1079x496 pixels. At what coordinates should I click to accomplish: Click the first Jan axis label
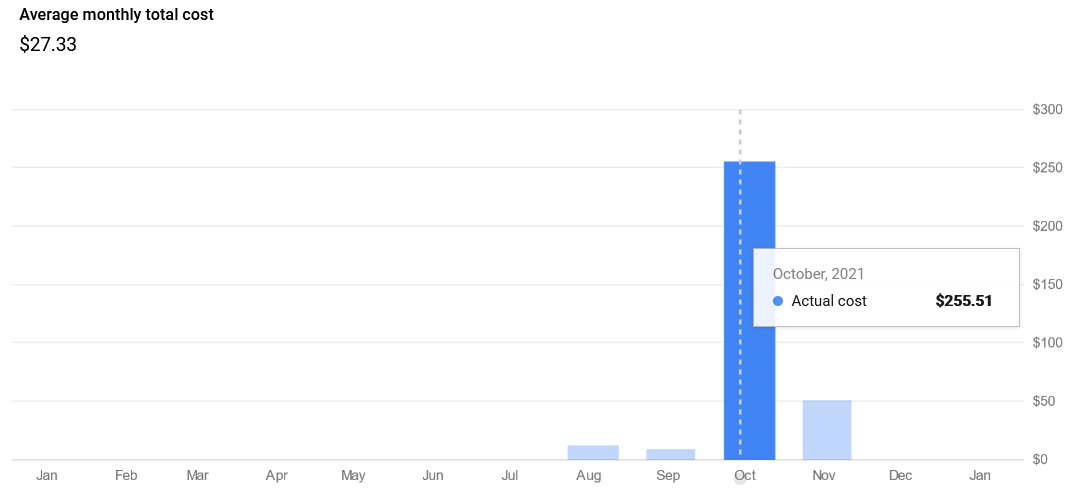tap(47, 475)
